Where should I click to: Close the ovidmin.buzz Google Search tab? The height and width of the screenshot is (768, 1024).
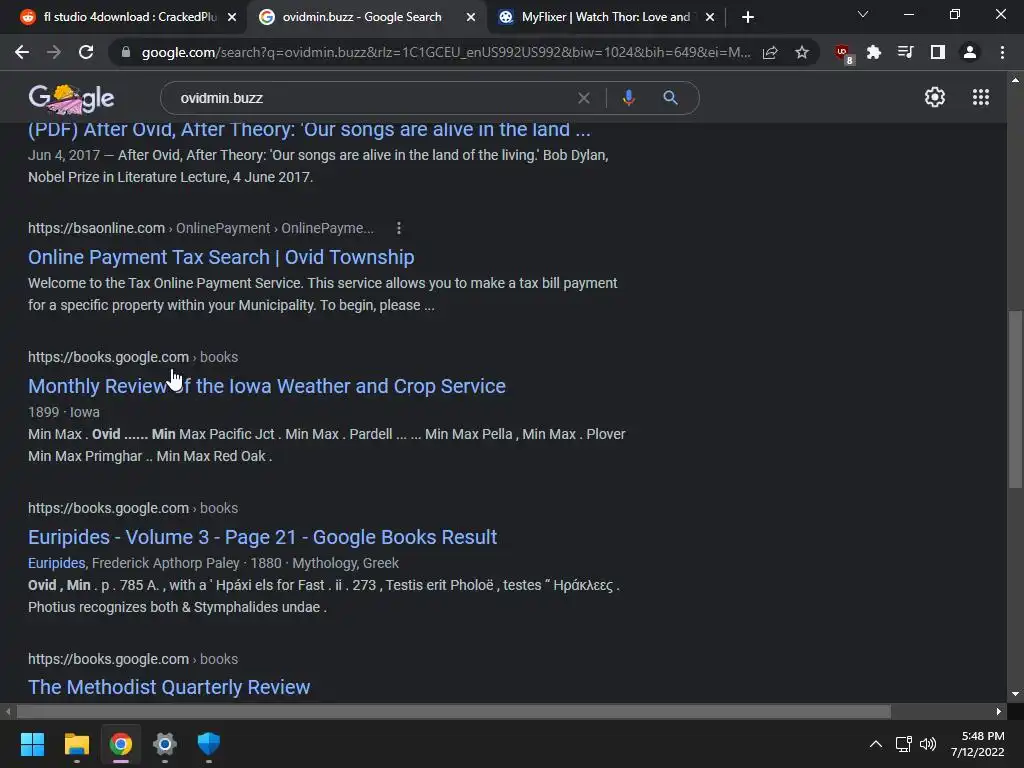[x=471, y=17]
